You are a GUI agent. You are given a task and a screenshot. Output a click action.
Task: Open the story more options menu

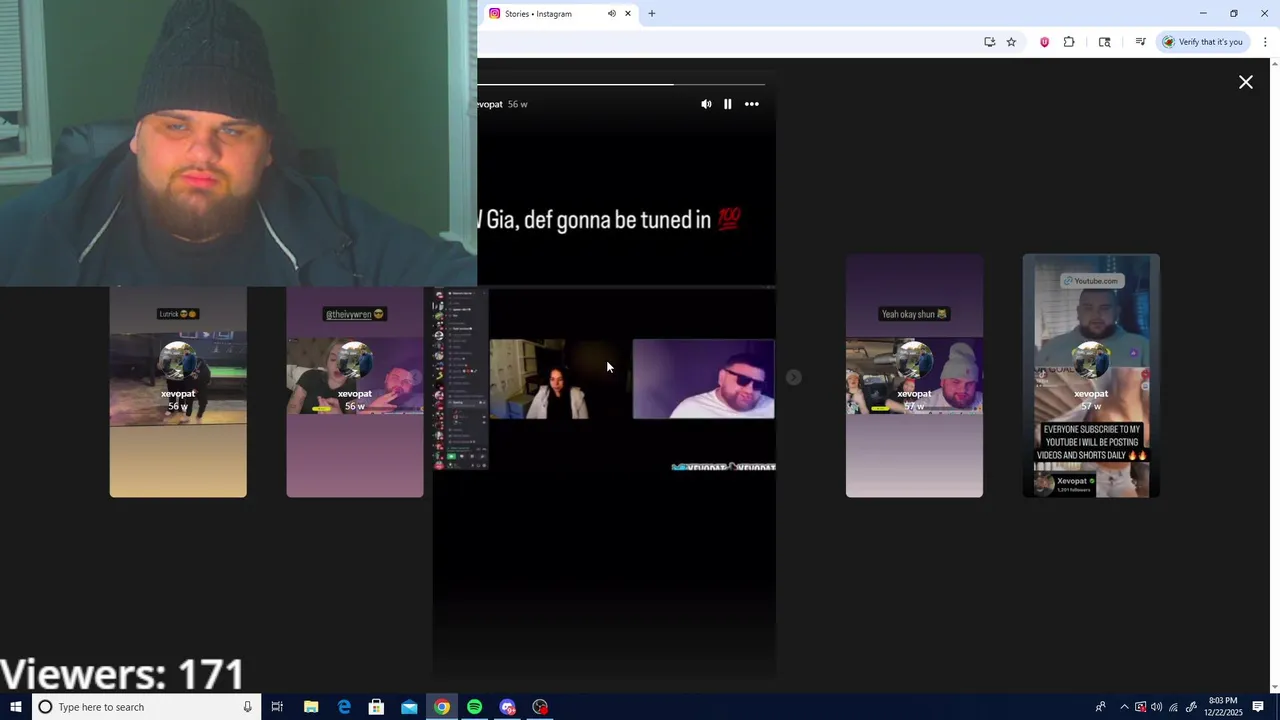coord(752,104)
